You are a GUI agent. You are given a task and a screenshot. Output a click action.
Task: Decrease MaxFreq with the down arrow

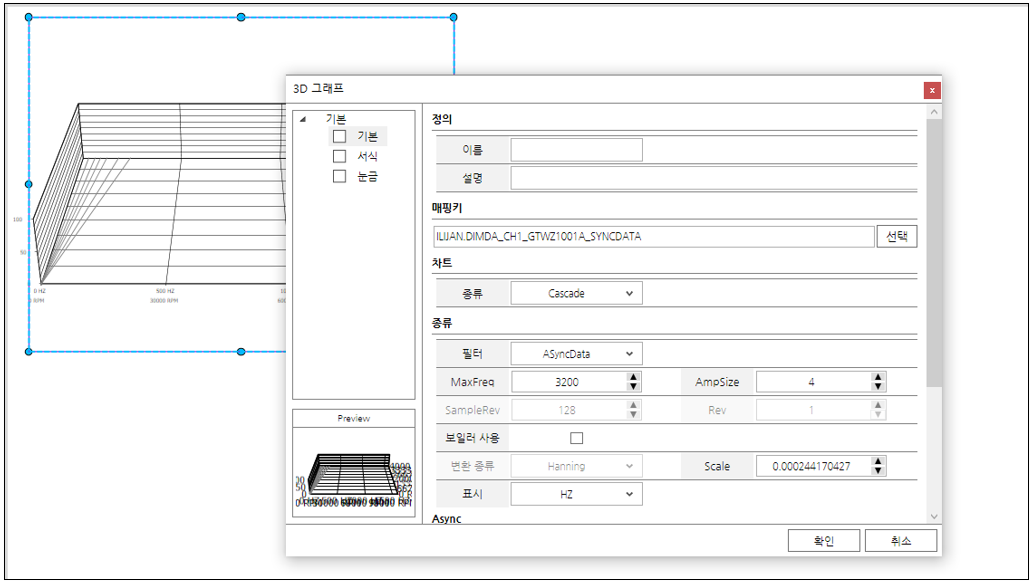633,386
